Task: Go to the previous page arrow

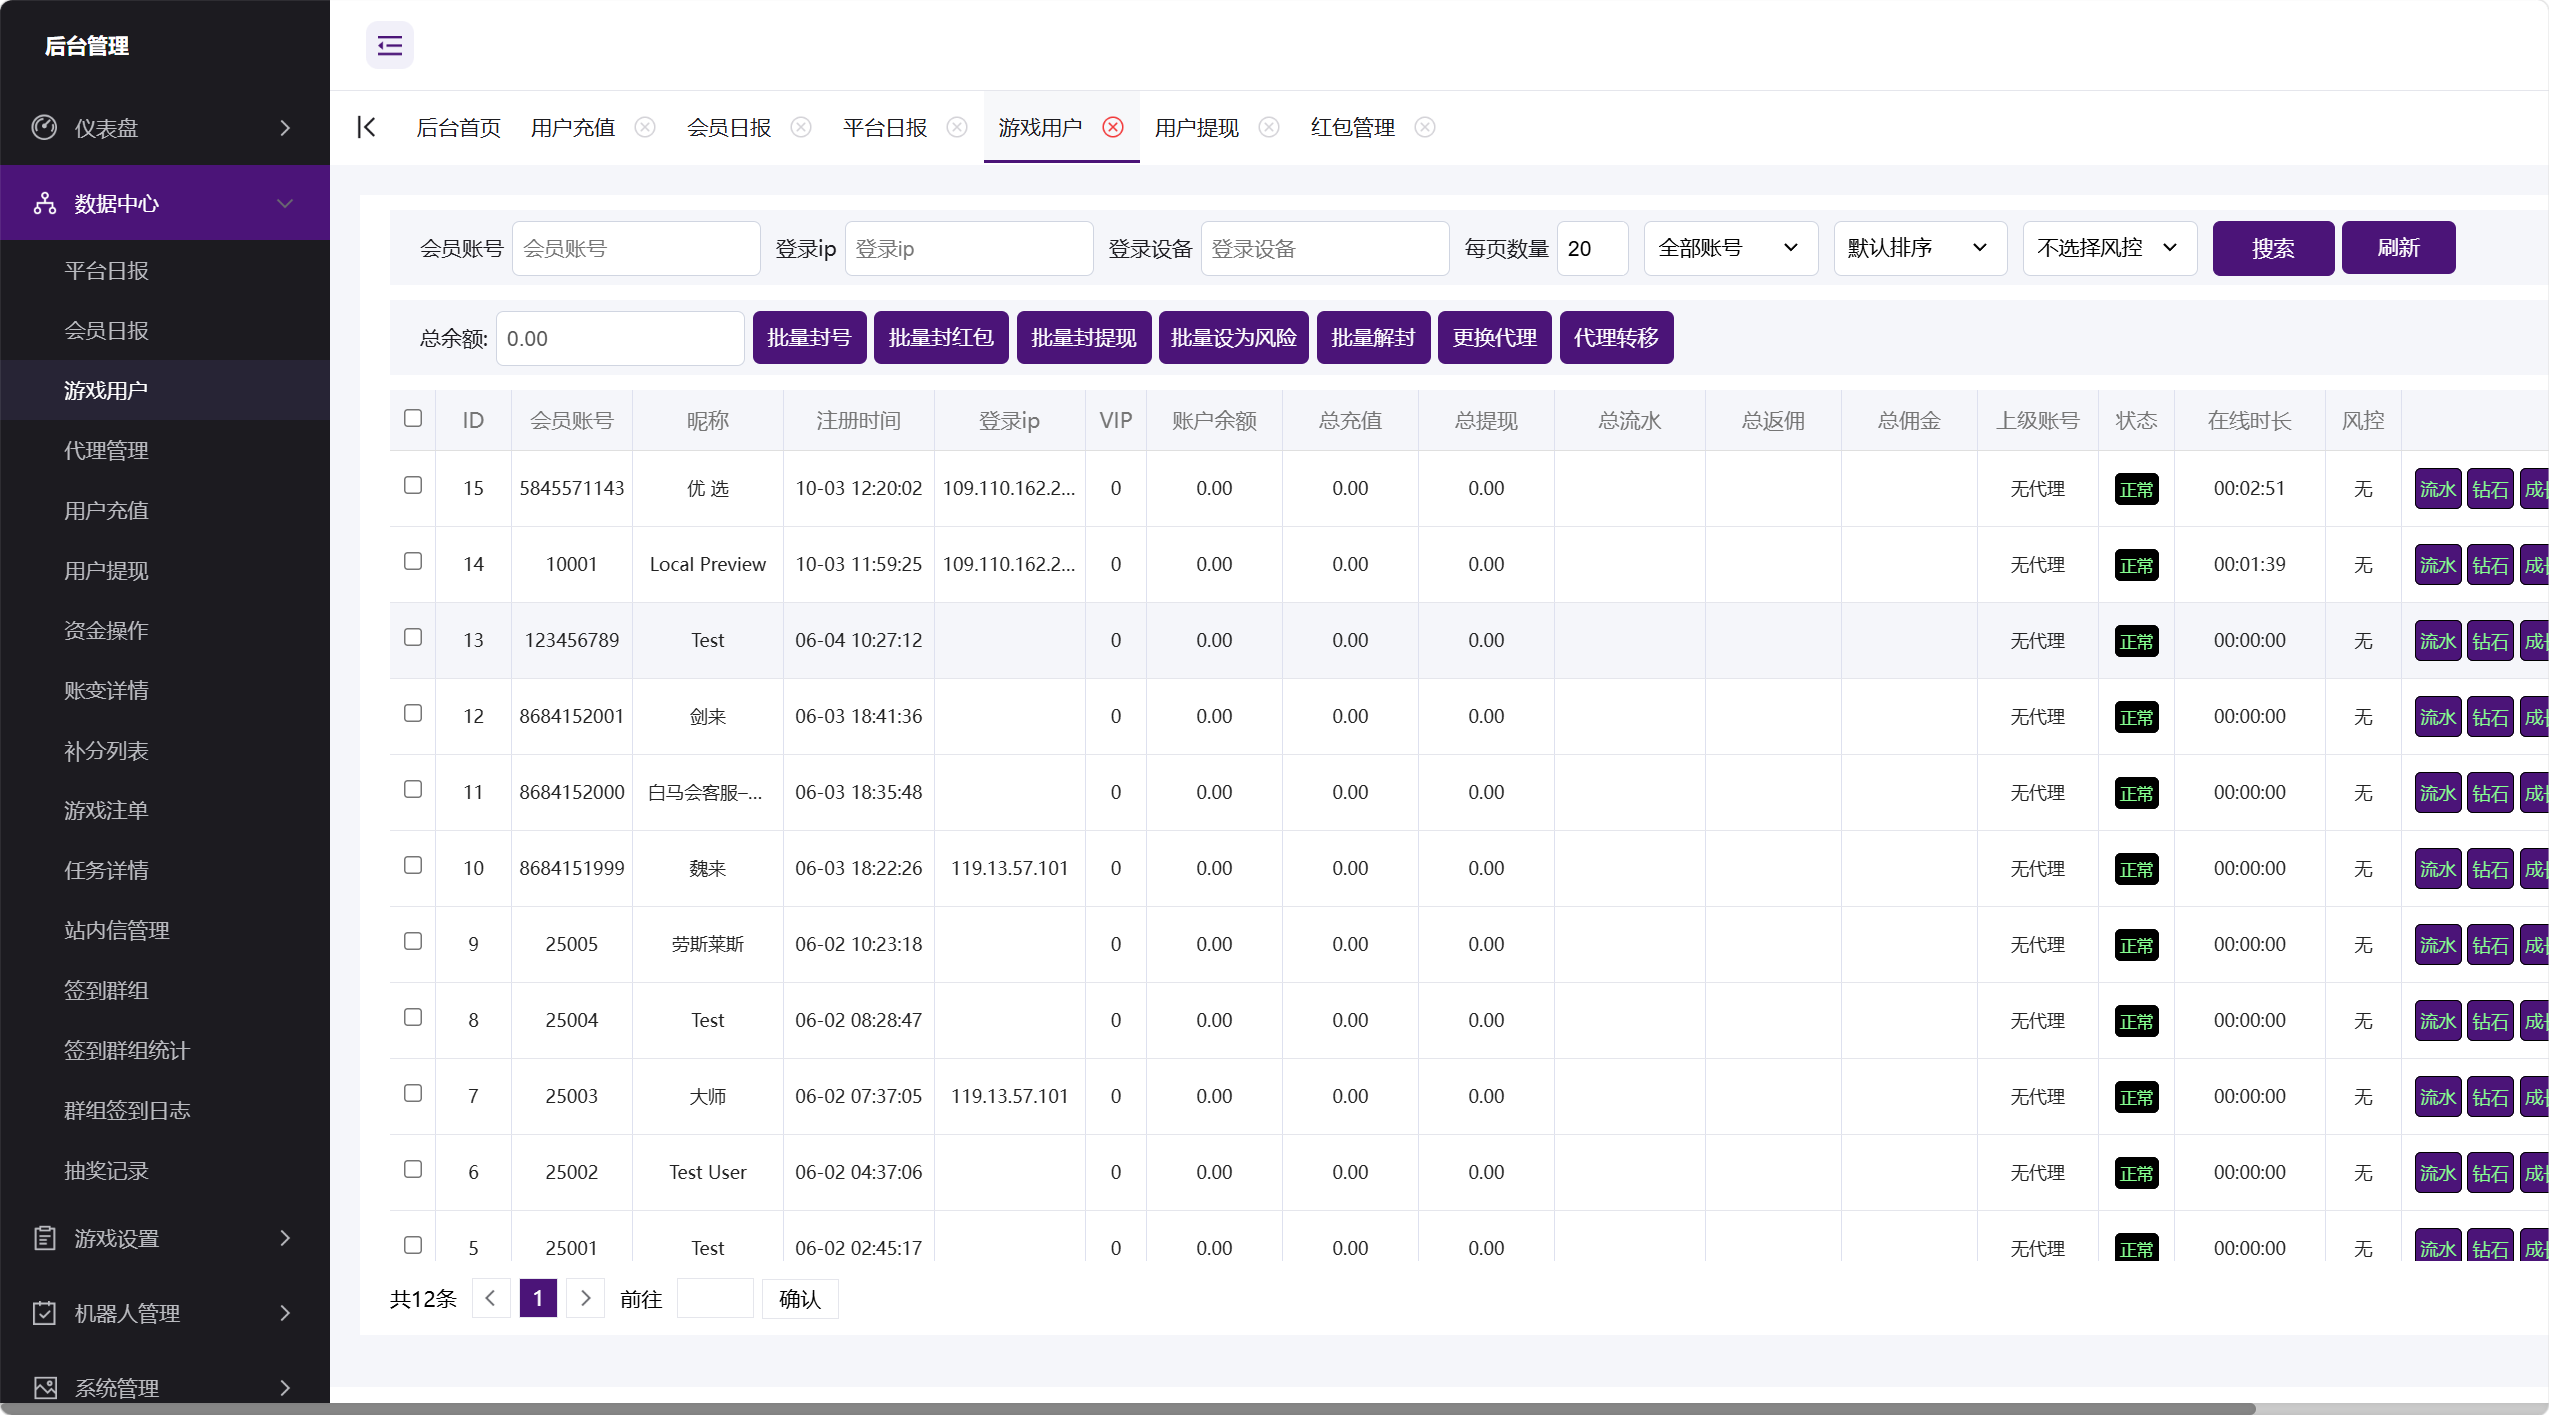Action: [490, 1298]
